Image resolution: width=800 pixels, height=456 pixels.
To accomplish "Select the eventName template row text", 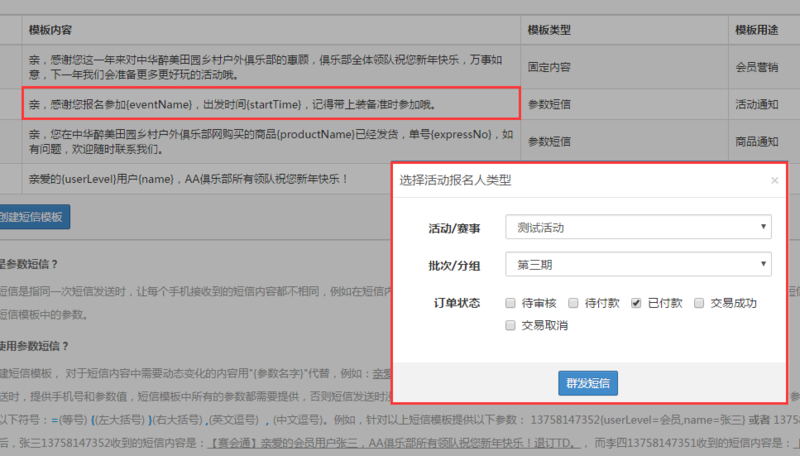I will coord(232,103).
